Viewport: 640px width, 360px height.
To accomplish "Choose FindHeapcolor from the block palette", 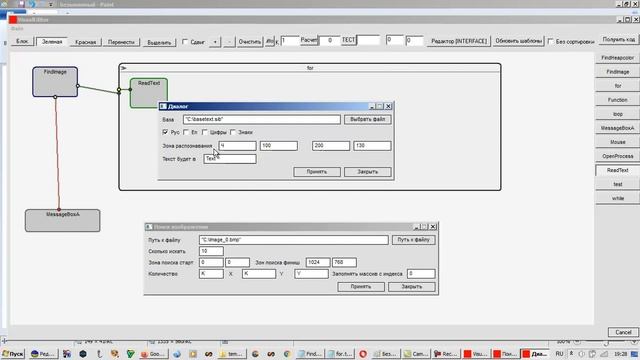I will 617,58.
